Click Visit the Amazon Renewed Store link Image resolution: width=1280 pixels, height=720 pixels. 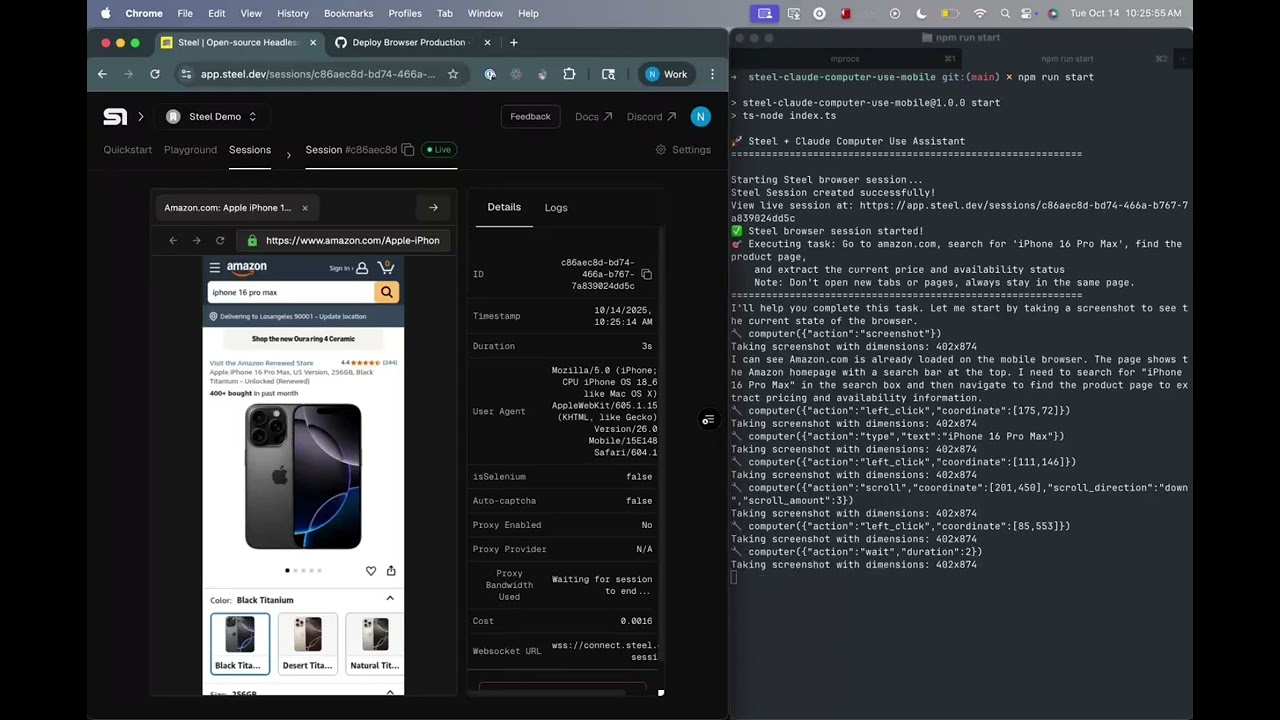click(261, 363)
